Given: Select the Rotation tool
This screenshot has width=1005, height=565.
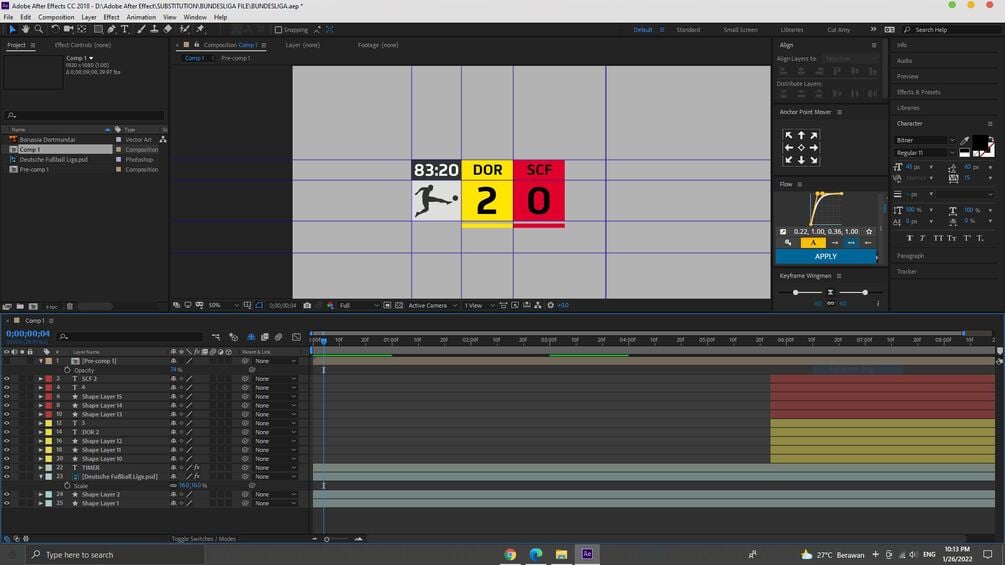Looking at the screenshot, I should pyautogui.click(x=55, y=29).
